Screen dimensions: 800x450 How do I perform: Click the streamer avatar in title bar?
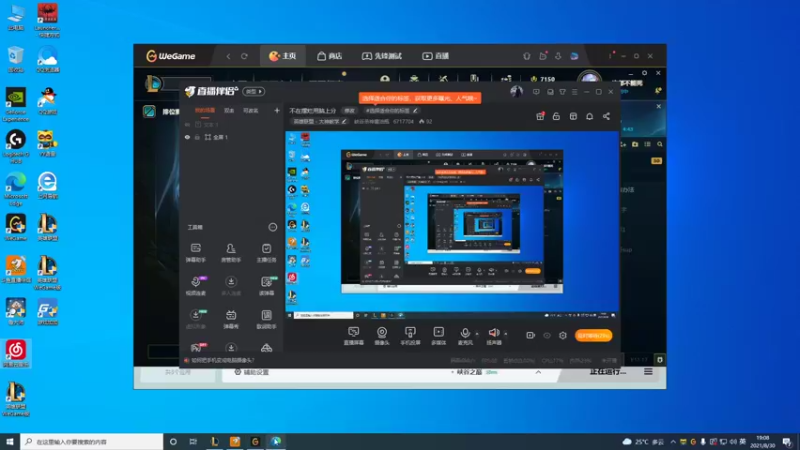point(516,91)
